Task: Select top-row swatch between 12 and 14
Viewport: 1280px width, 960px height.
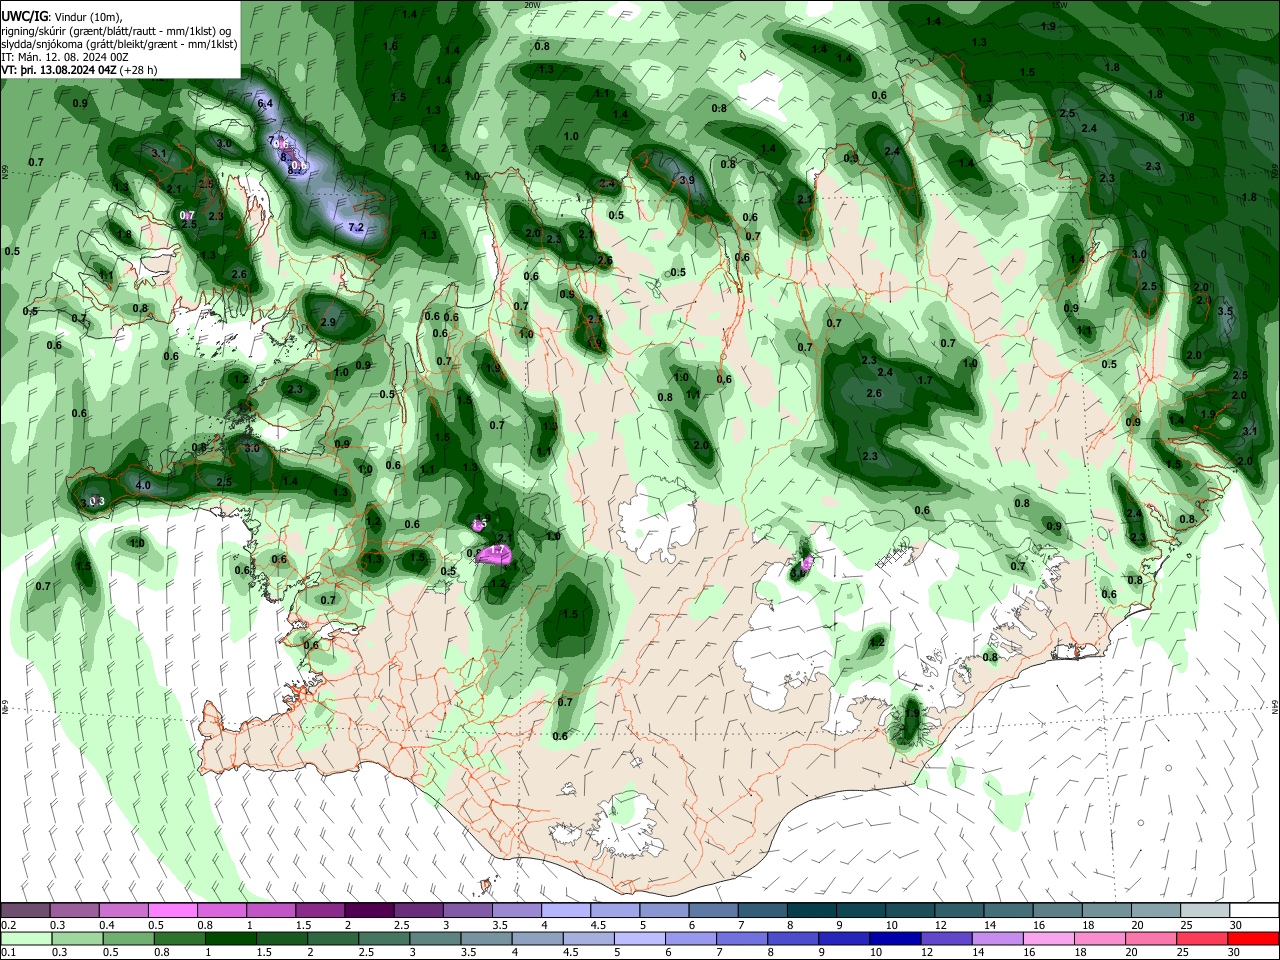Action: pos(959,910)
